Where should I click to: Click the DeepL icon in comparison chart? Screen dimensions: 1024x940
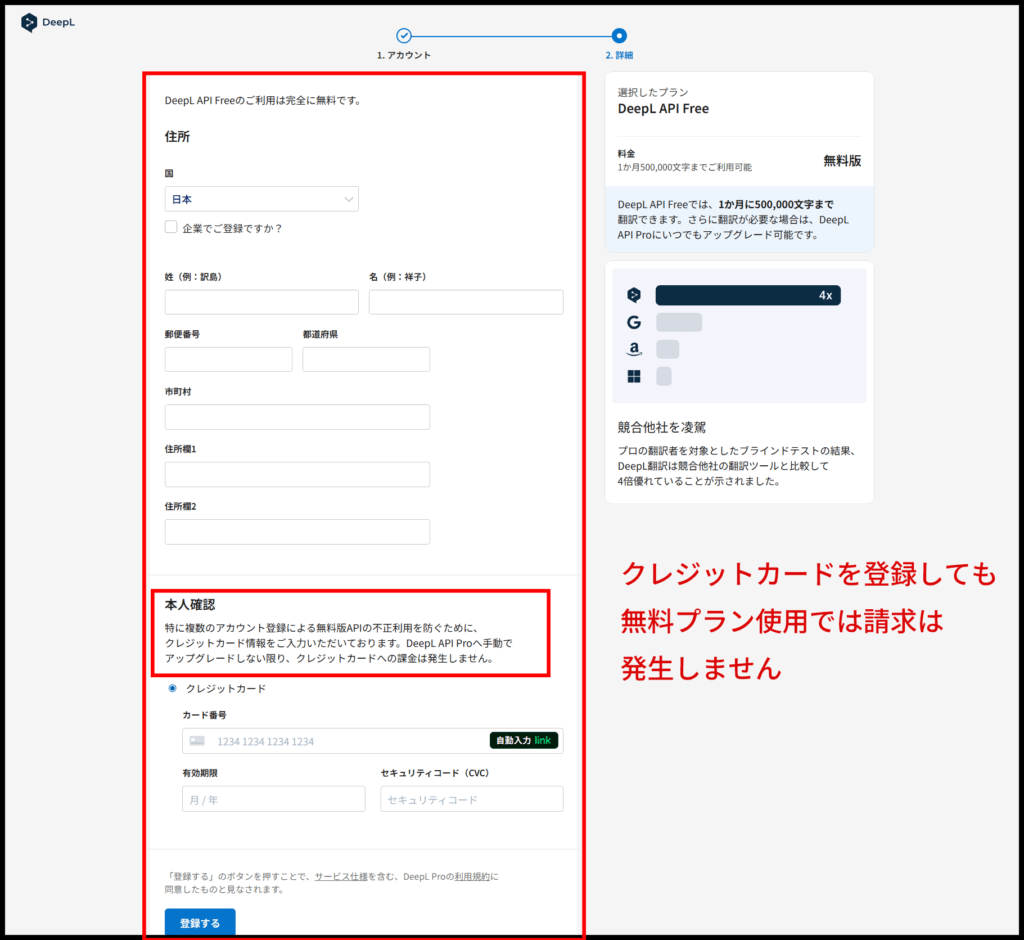(x=633, y=295)
